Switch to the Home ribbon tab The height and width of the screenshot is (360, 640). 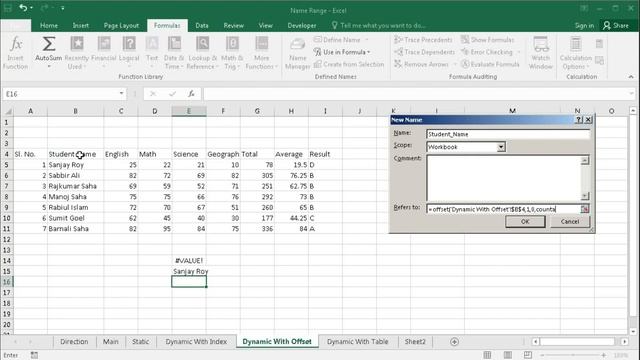pos(49,25)
